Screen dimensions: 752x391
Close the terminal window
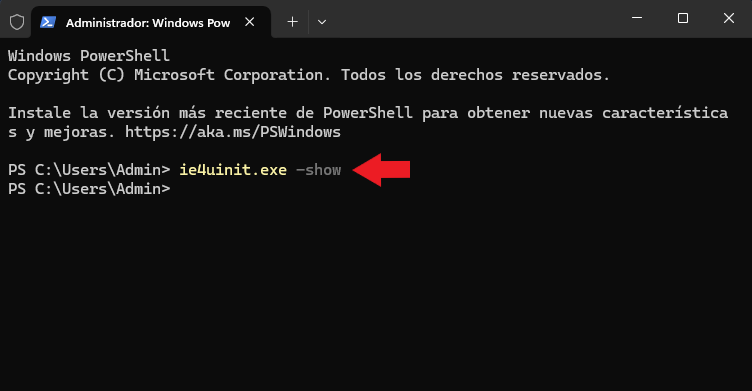(728, 18)
